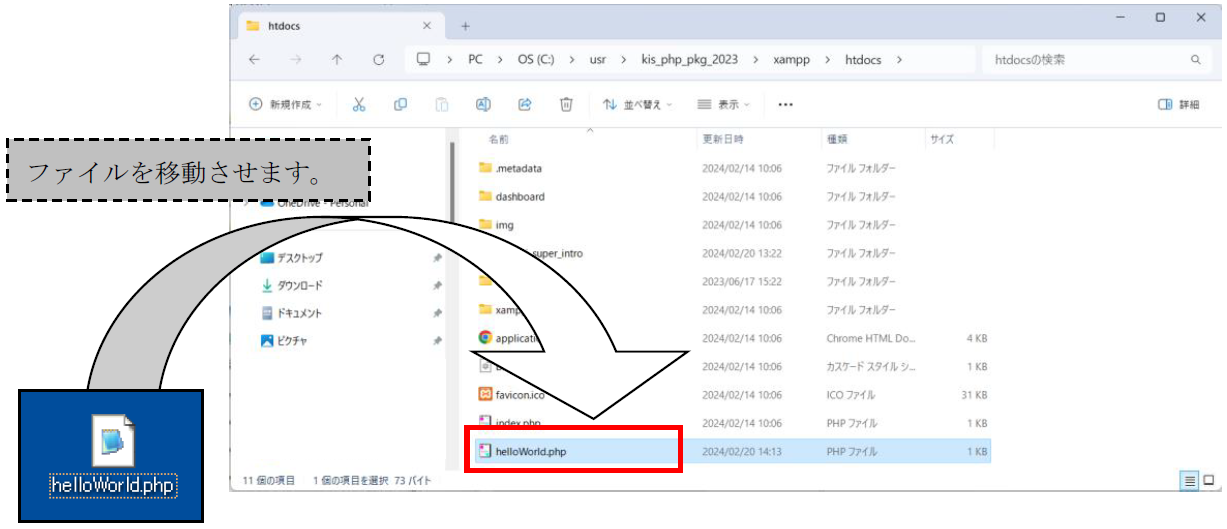Switch to large icons view in status bar
This screenshot has height=529, width=1227.
[x=1210, y=481]
